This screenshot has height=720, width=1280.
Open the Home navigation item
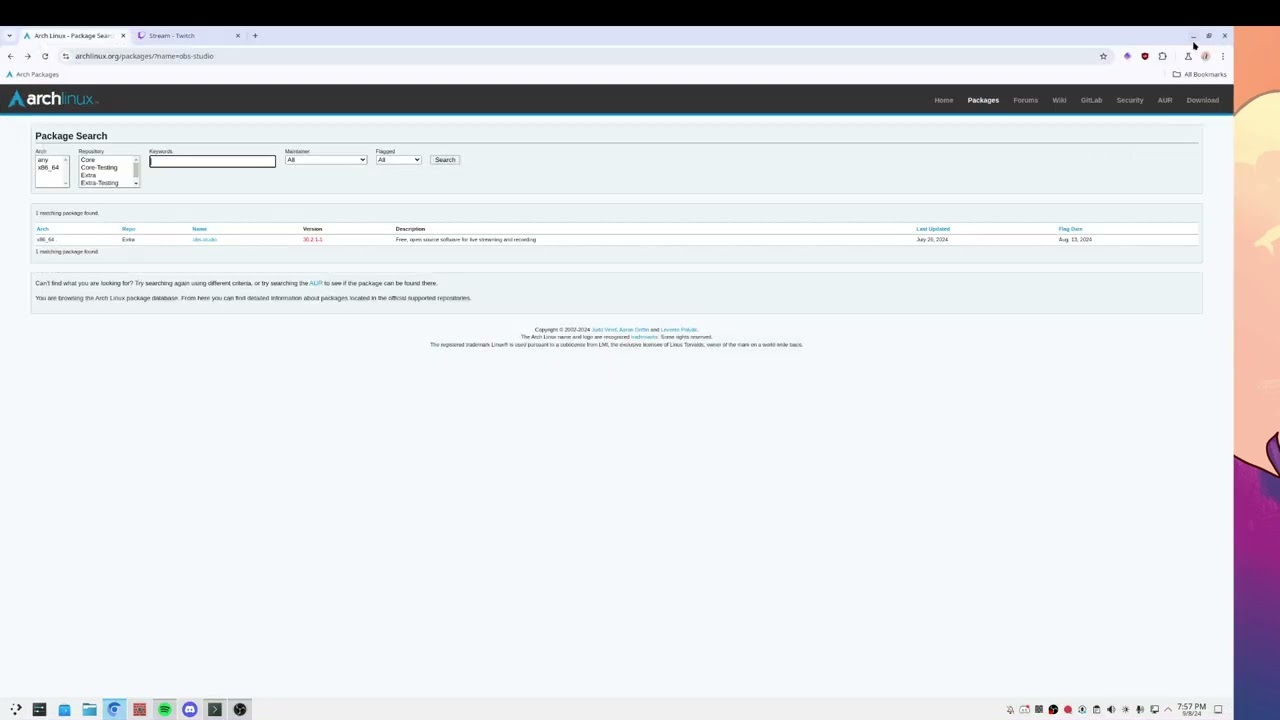click(943, 100)
